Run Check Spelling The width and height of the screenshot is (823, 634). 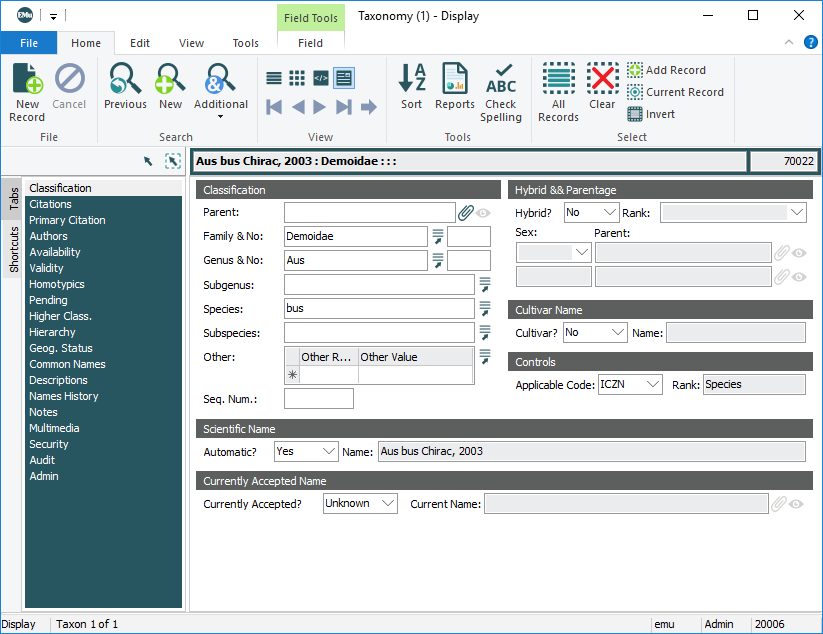[501, 79]
